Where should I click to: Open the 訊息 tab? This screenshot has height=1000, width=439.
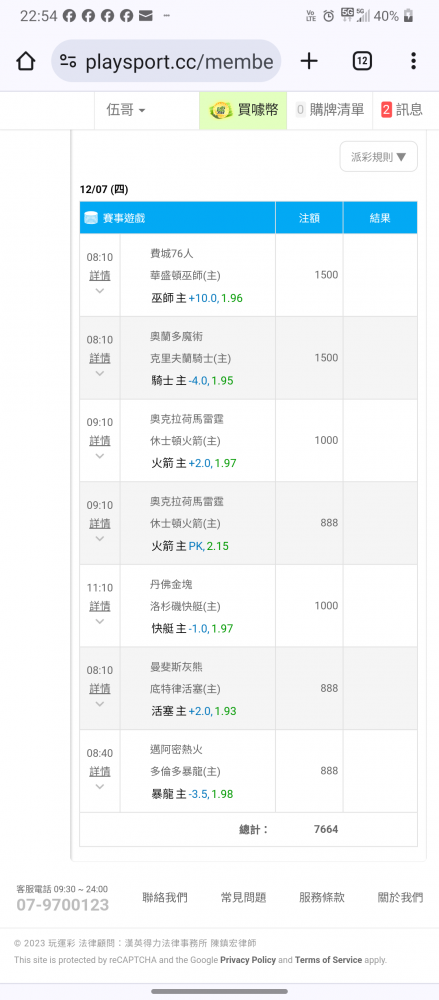point(401,110)
